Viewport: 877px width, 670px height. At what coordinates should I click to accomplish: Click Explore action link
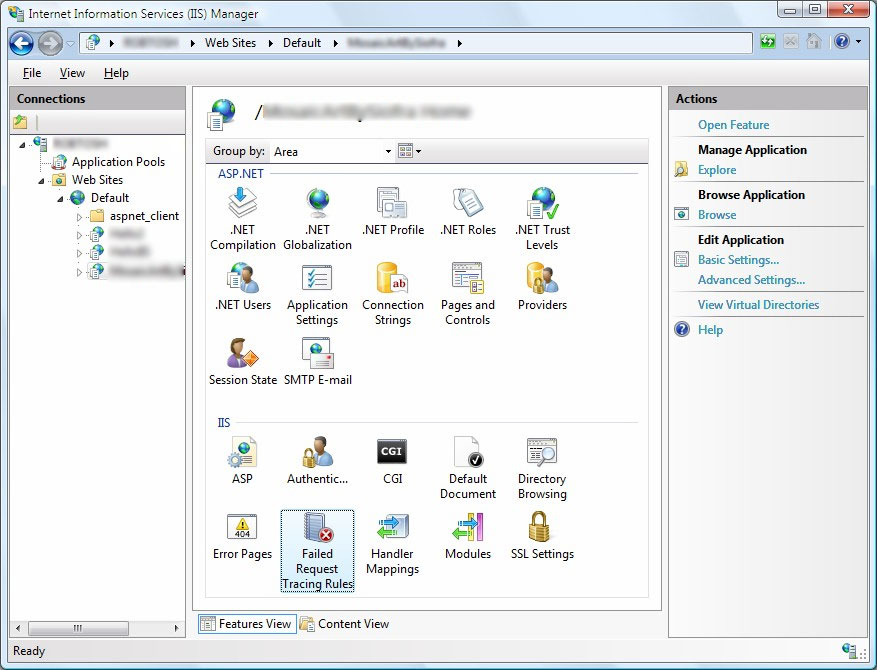[x=716, y=169]
